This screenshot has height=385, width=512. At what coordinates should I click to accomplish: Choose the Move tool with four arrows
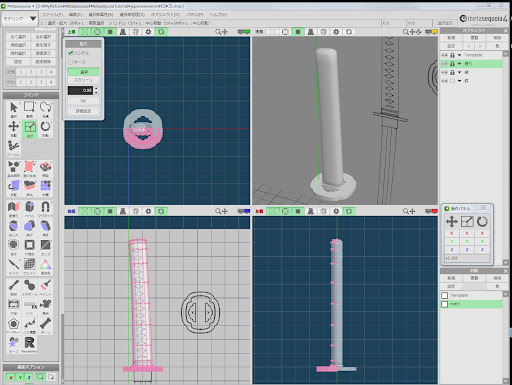point(14,127)
